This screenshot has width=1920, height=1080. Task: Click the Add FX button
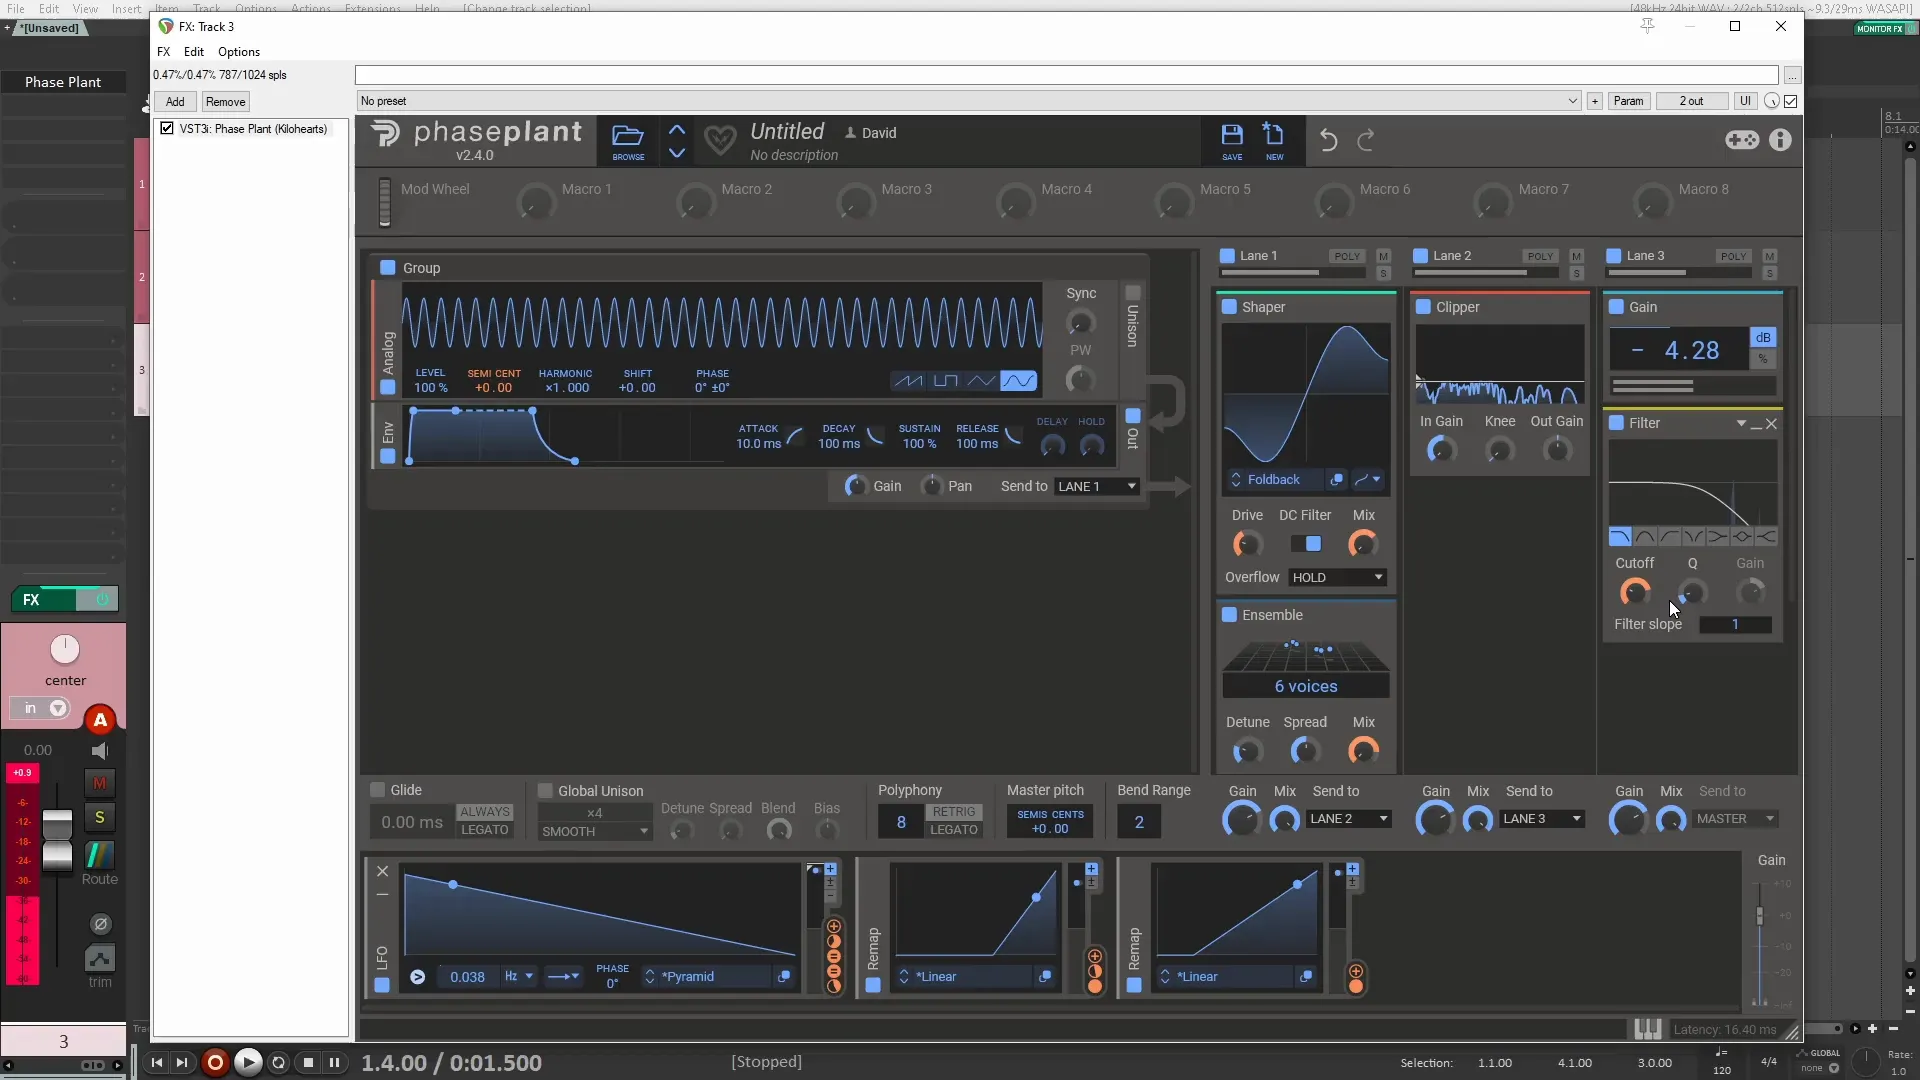coord(175,102)
